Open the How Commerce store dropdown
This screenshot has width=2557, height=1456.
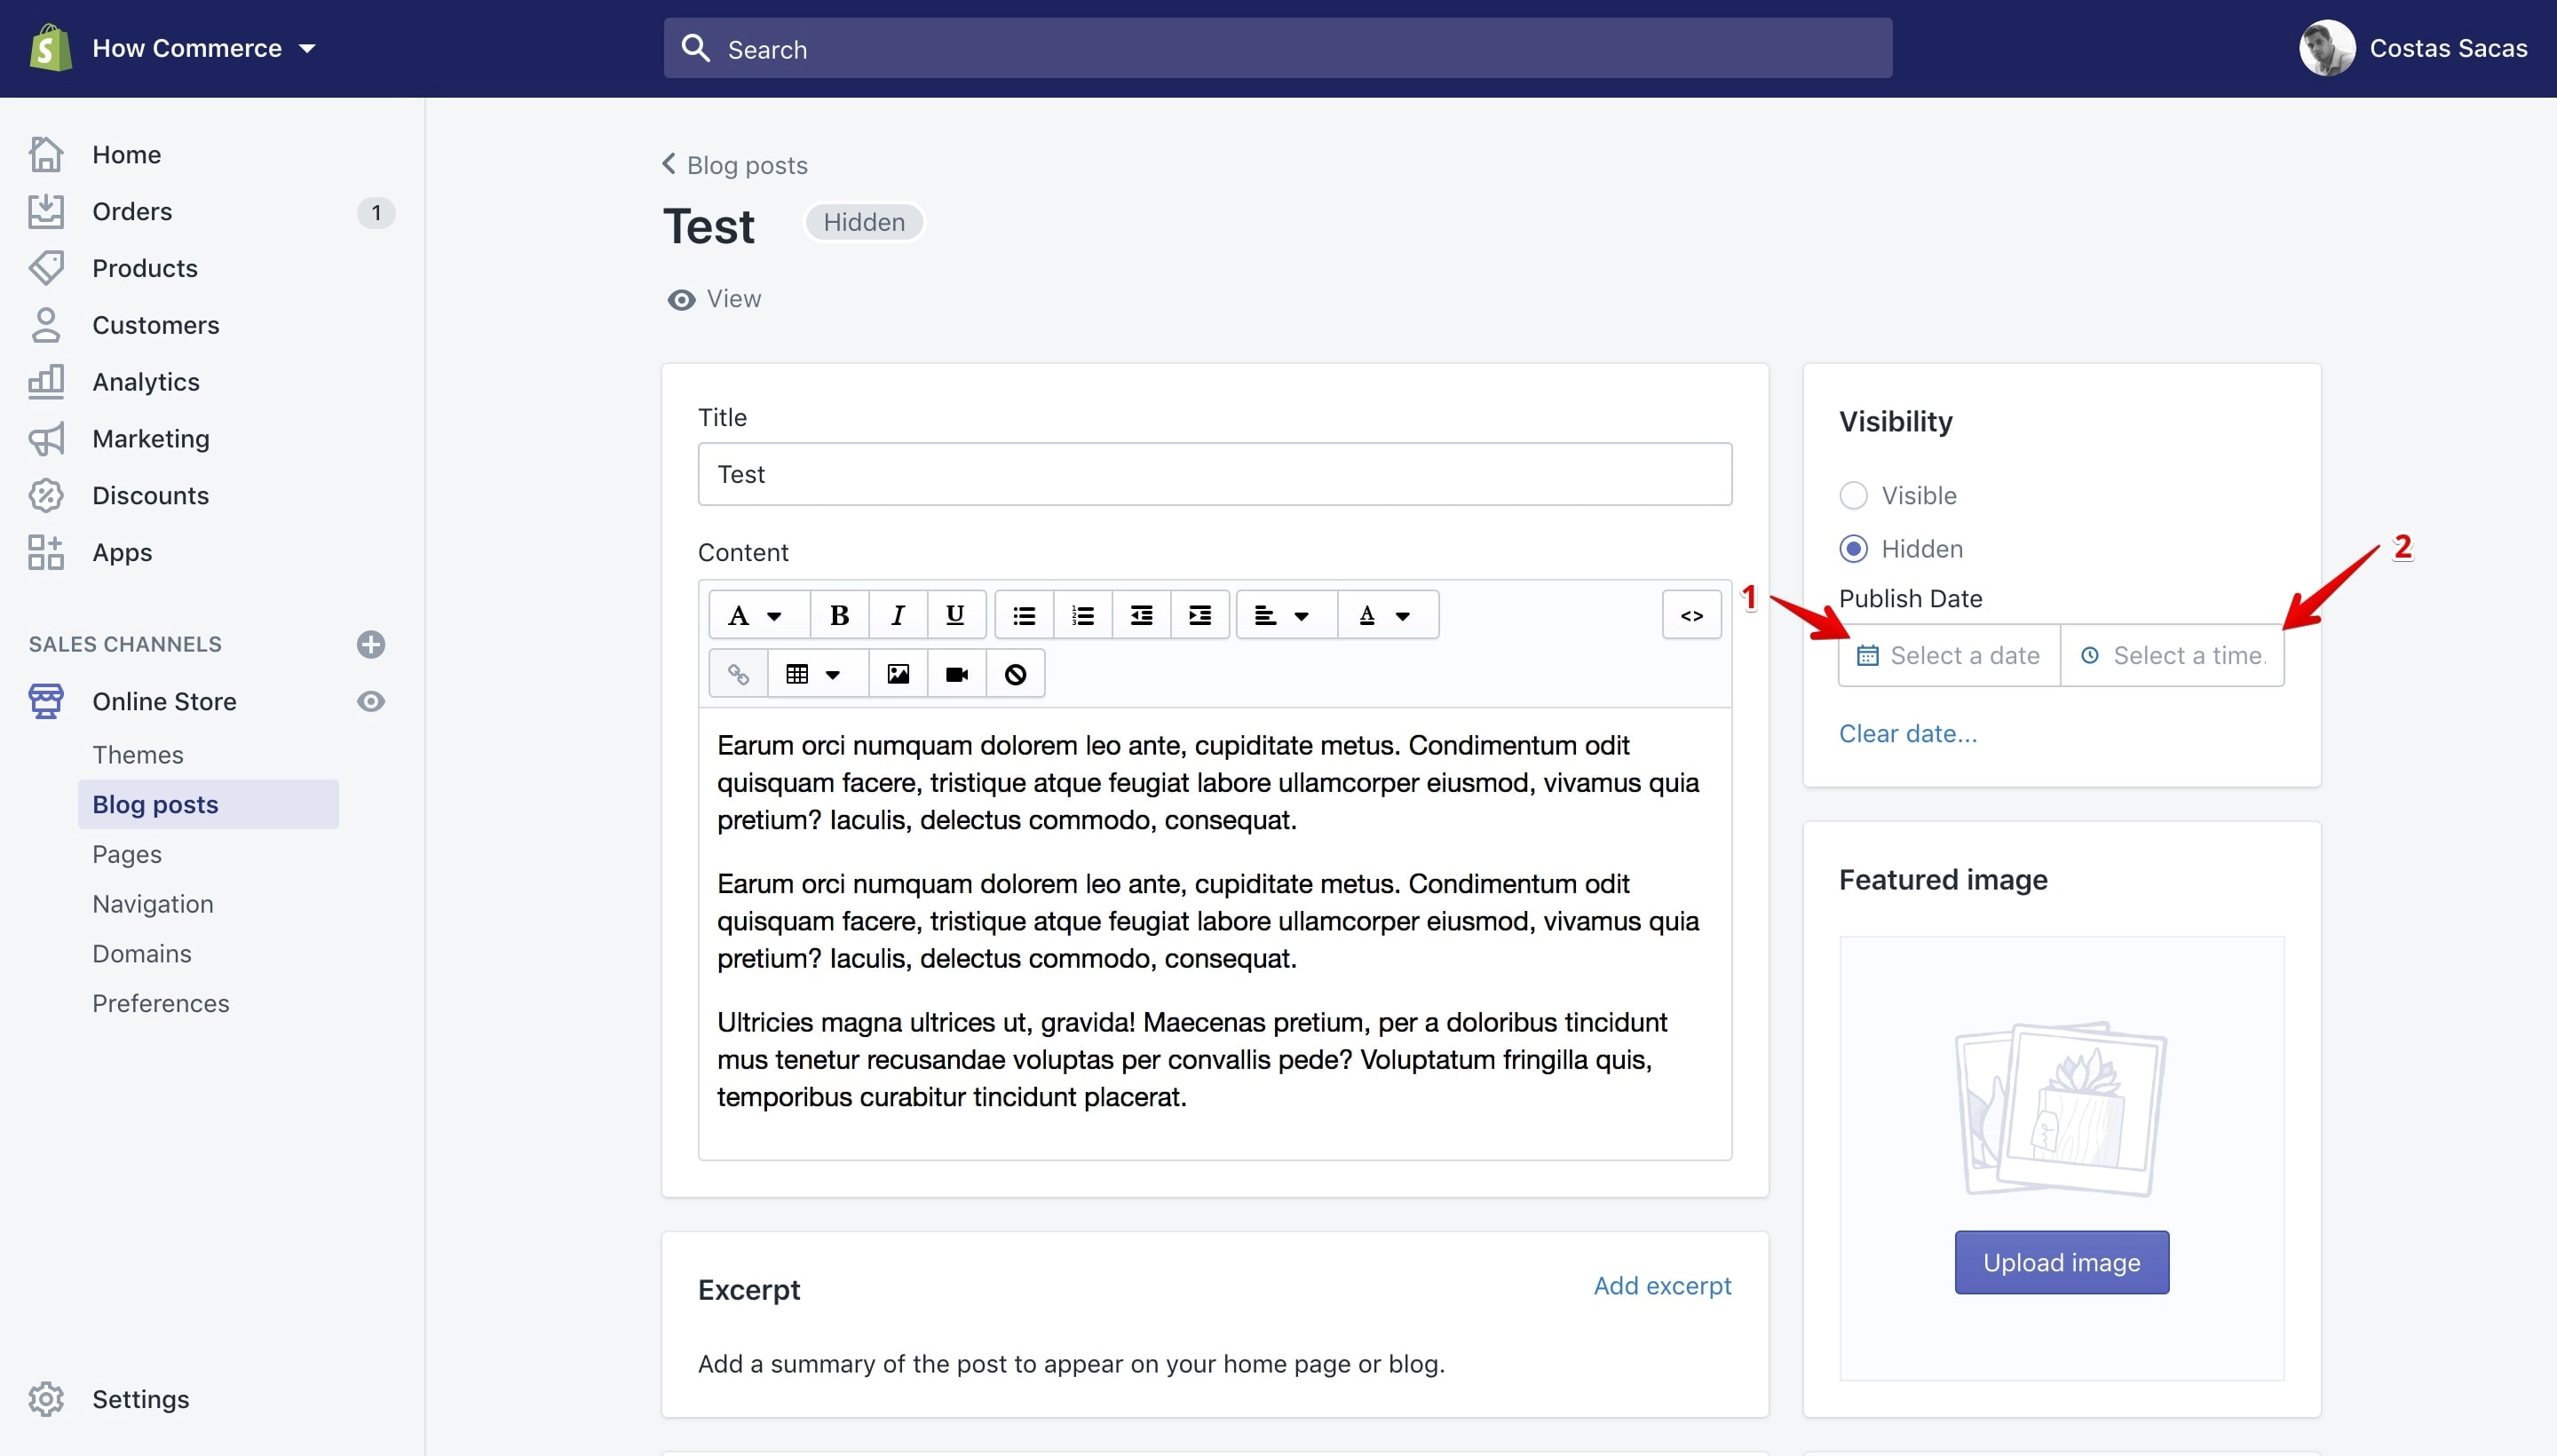point(204,48)
